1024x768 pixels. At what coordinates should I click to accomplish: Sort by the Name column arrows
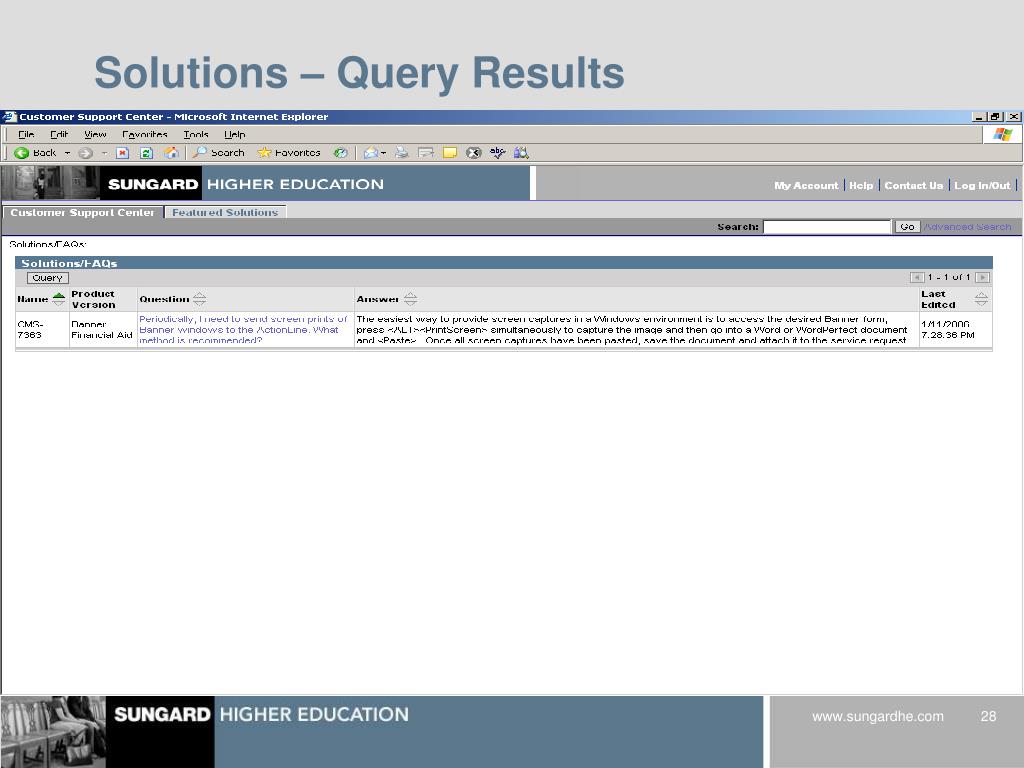pyautogui.click(x=59, y=299)
